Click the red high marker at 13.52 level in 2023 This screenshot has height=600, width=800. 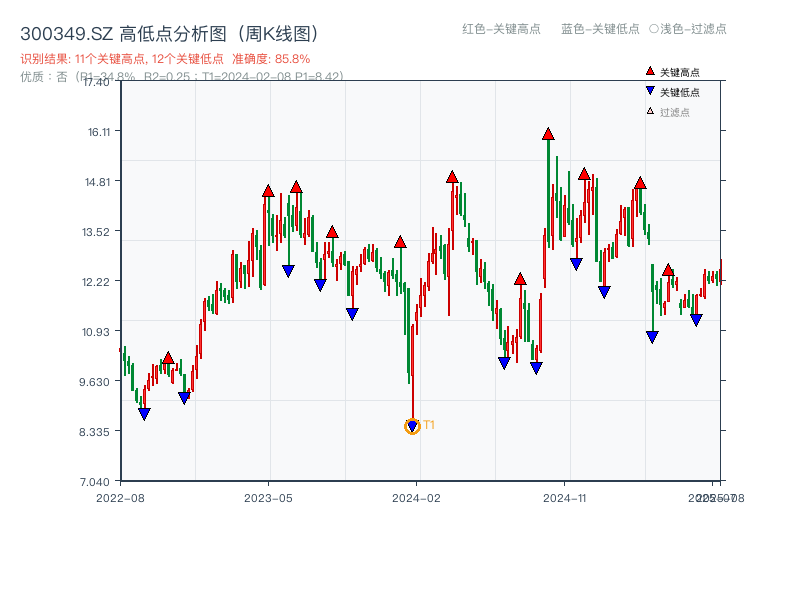(x=332, y=232)
